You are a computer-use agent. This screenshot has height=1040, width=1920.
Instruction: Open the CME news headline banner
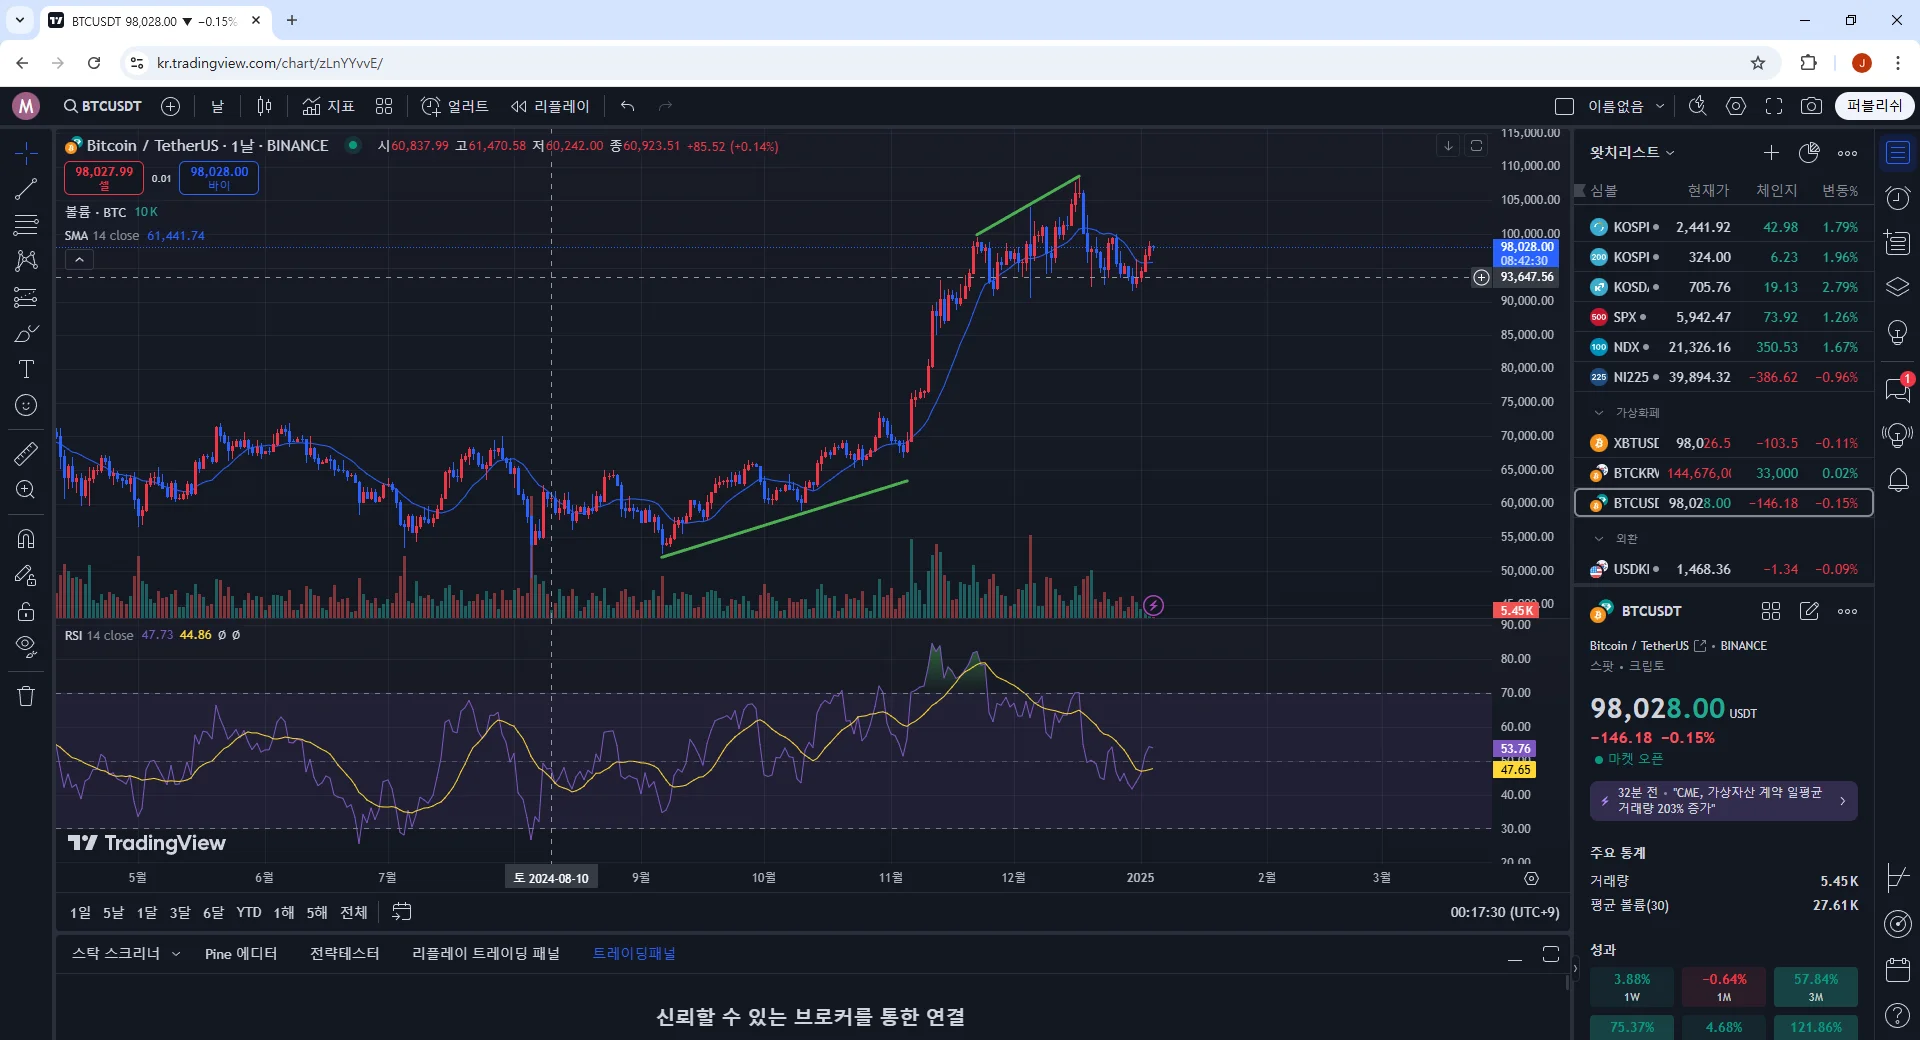tap(1724, 801)
